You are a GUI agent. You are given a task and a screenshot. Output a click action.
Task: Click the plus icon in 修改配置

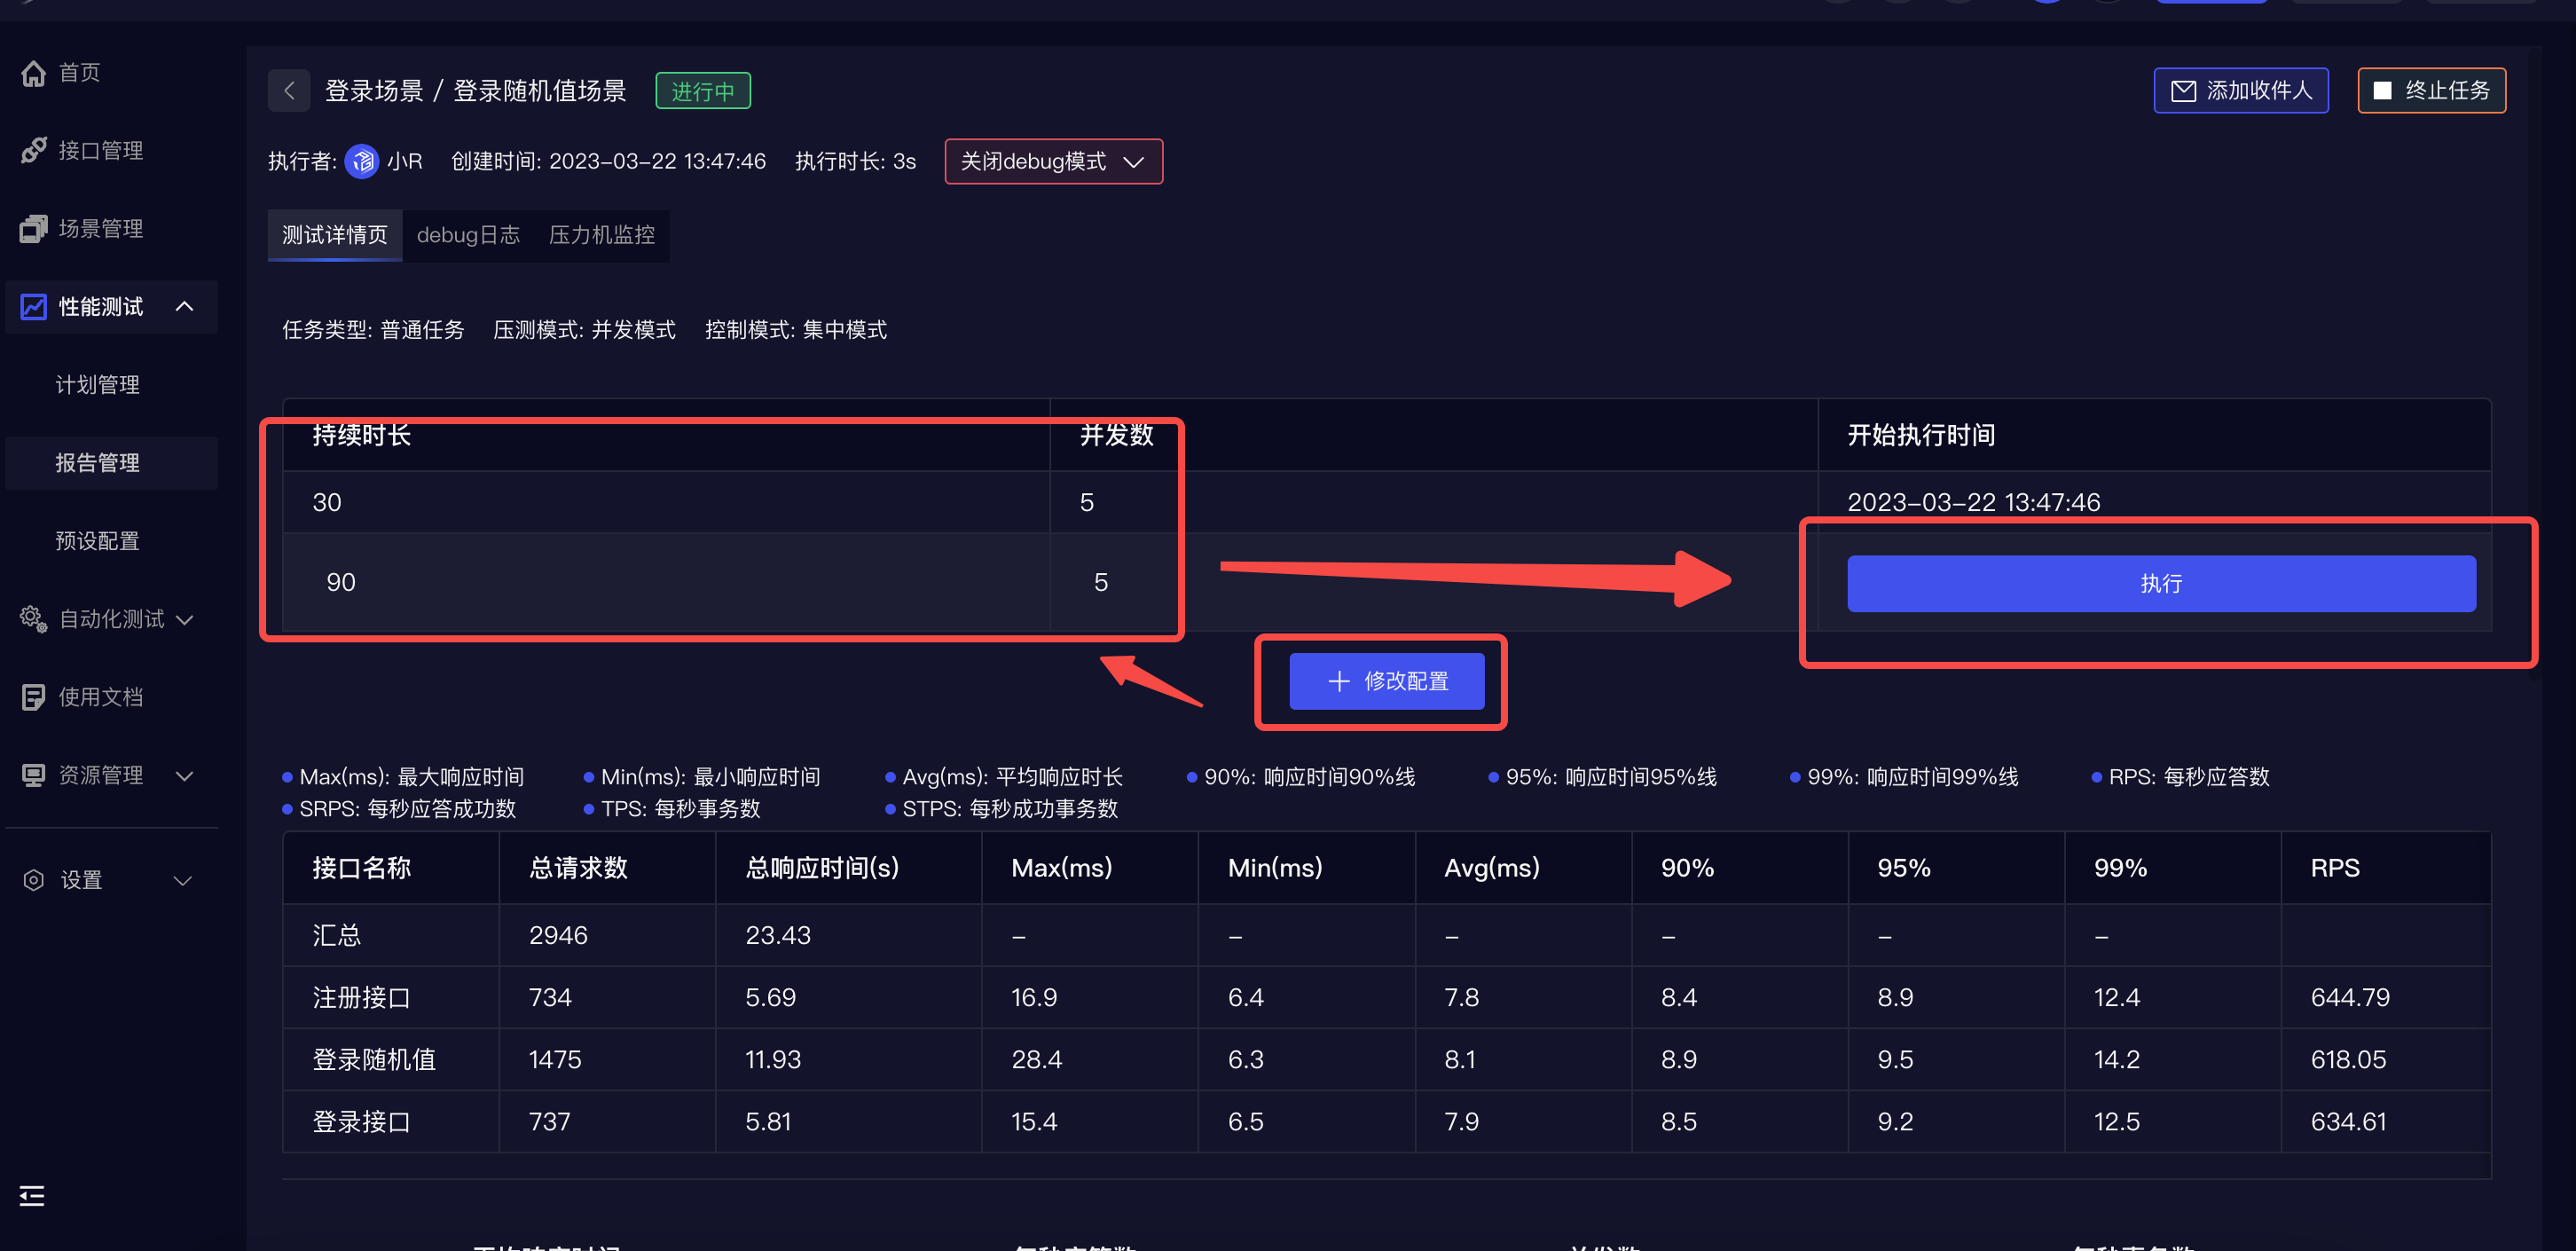pyautogui.click(x=1338, y=681)
